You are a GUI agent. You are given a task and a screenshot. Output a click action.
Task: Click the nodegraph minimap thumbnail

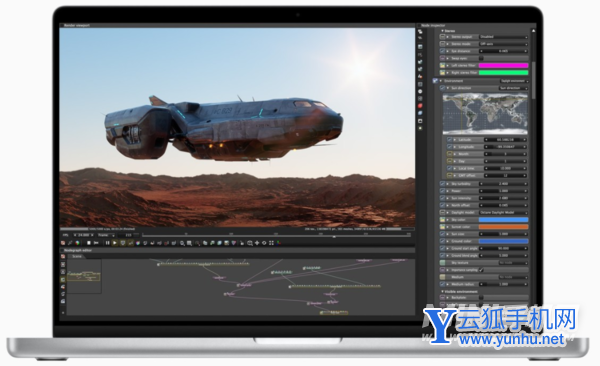(x=84, y=276)
